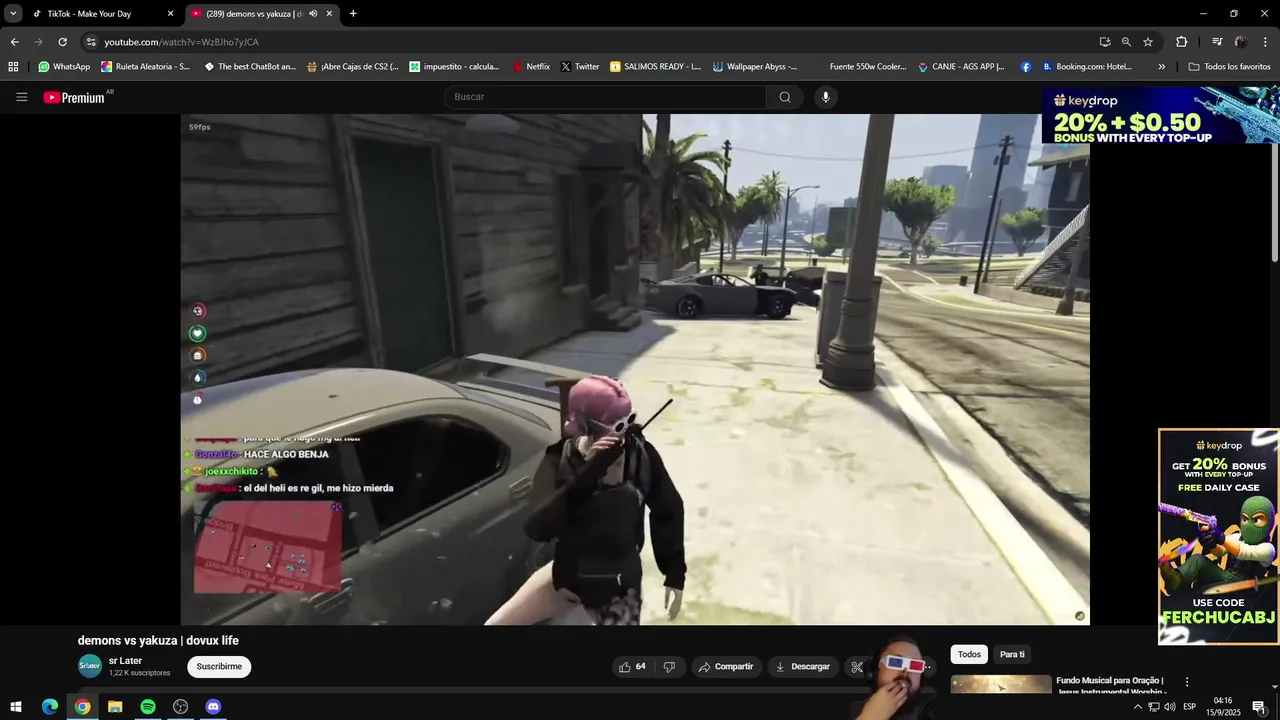Screen dimensions: 1280x720
Task: Open the Wallpaper Abyss bookmark
Action: tap(755, 67)
